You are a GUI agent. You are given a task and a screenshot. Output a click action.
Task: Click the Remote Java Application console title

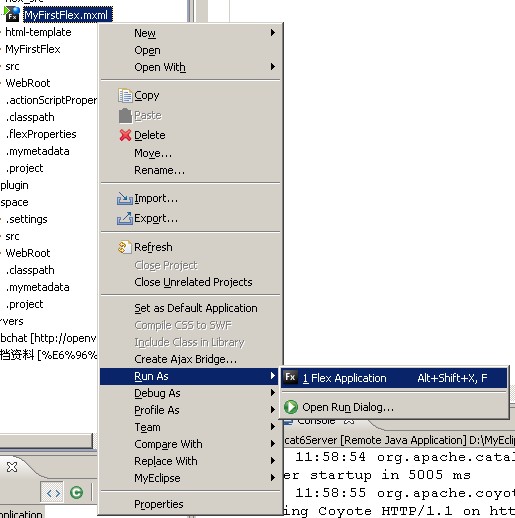(399, 440)
